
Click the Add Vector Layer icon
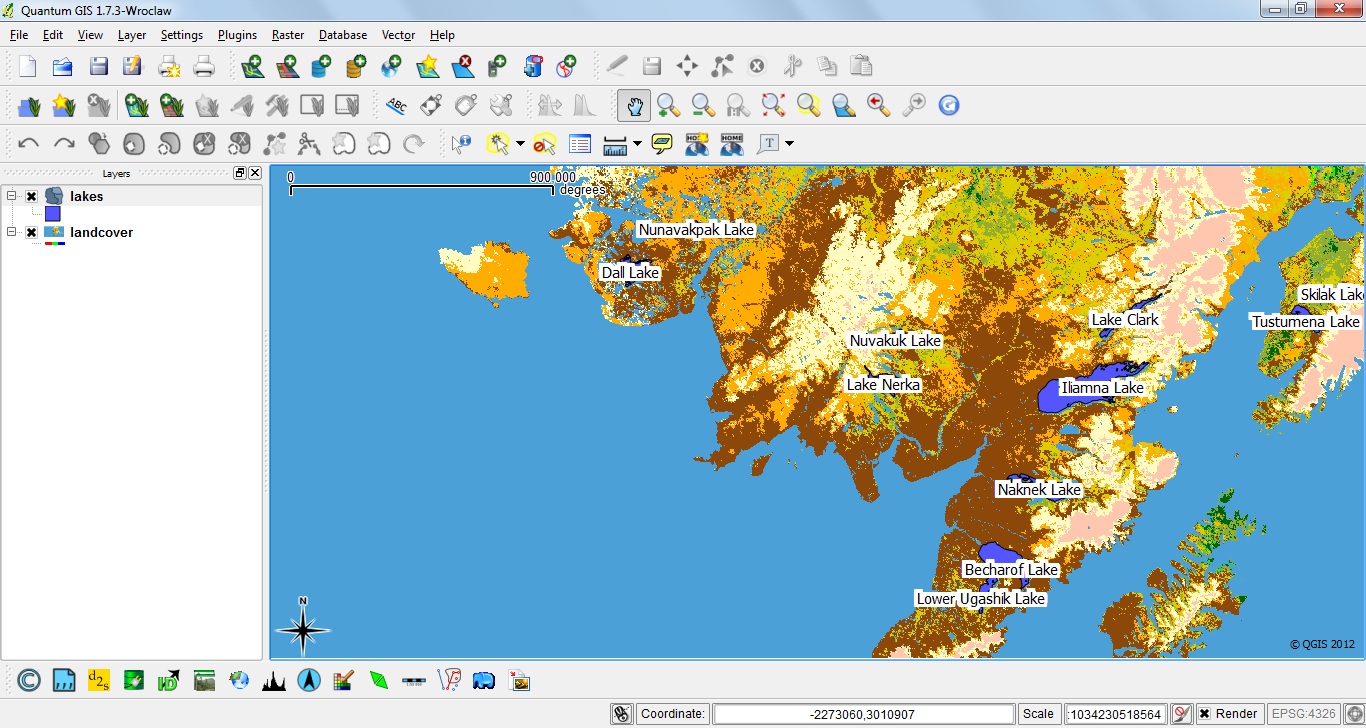pos(255,66)
